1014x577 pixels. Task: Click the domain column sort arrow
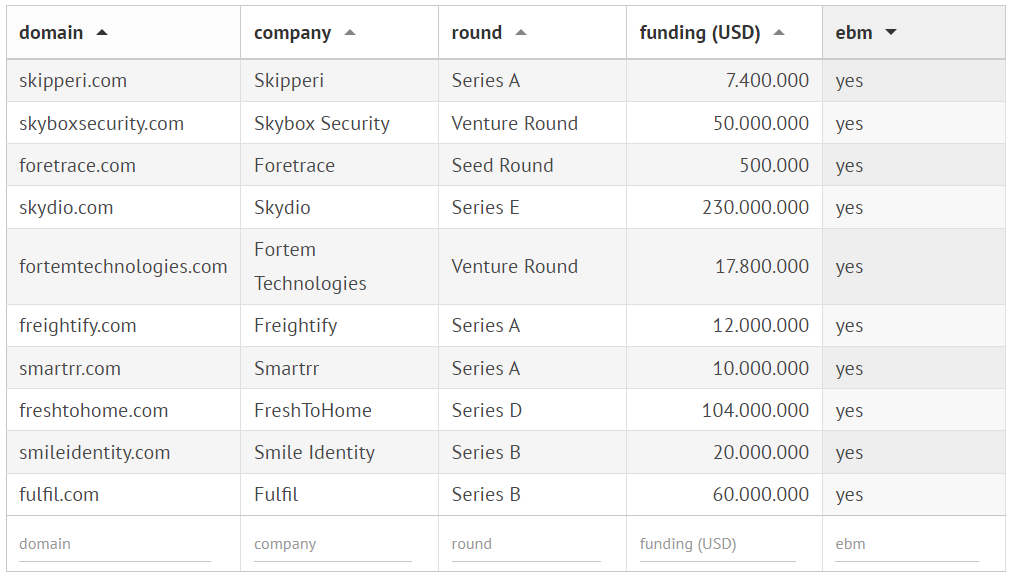pos(102,32)
